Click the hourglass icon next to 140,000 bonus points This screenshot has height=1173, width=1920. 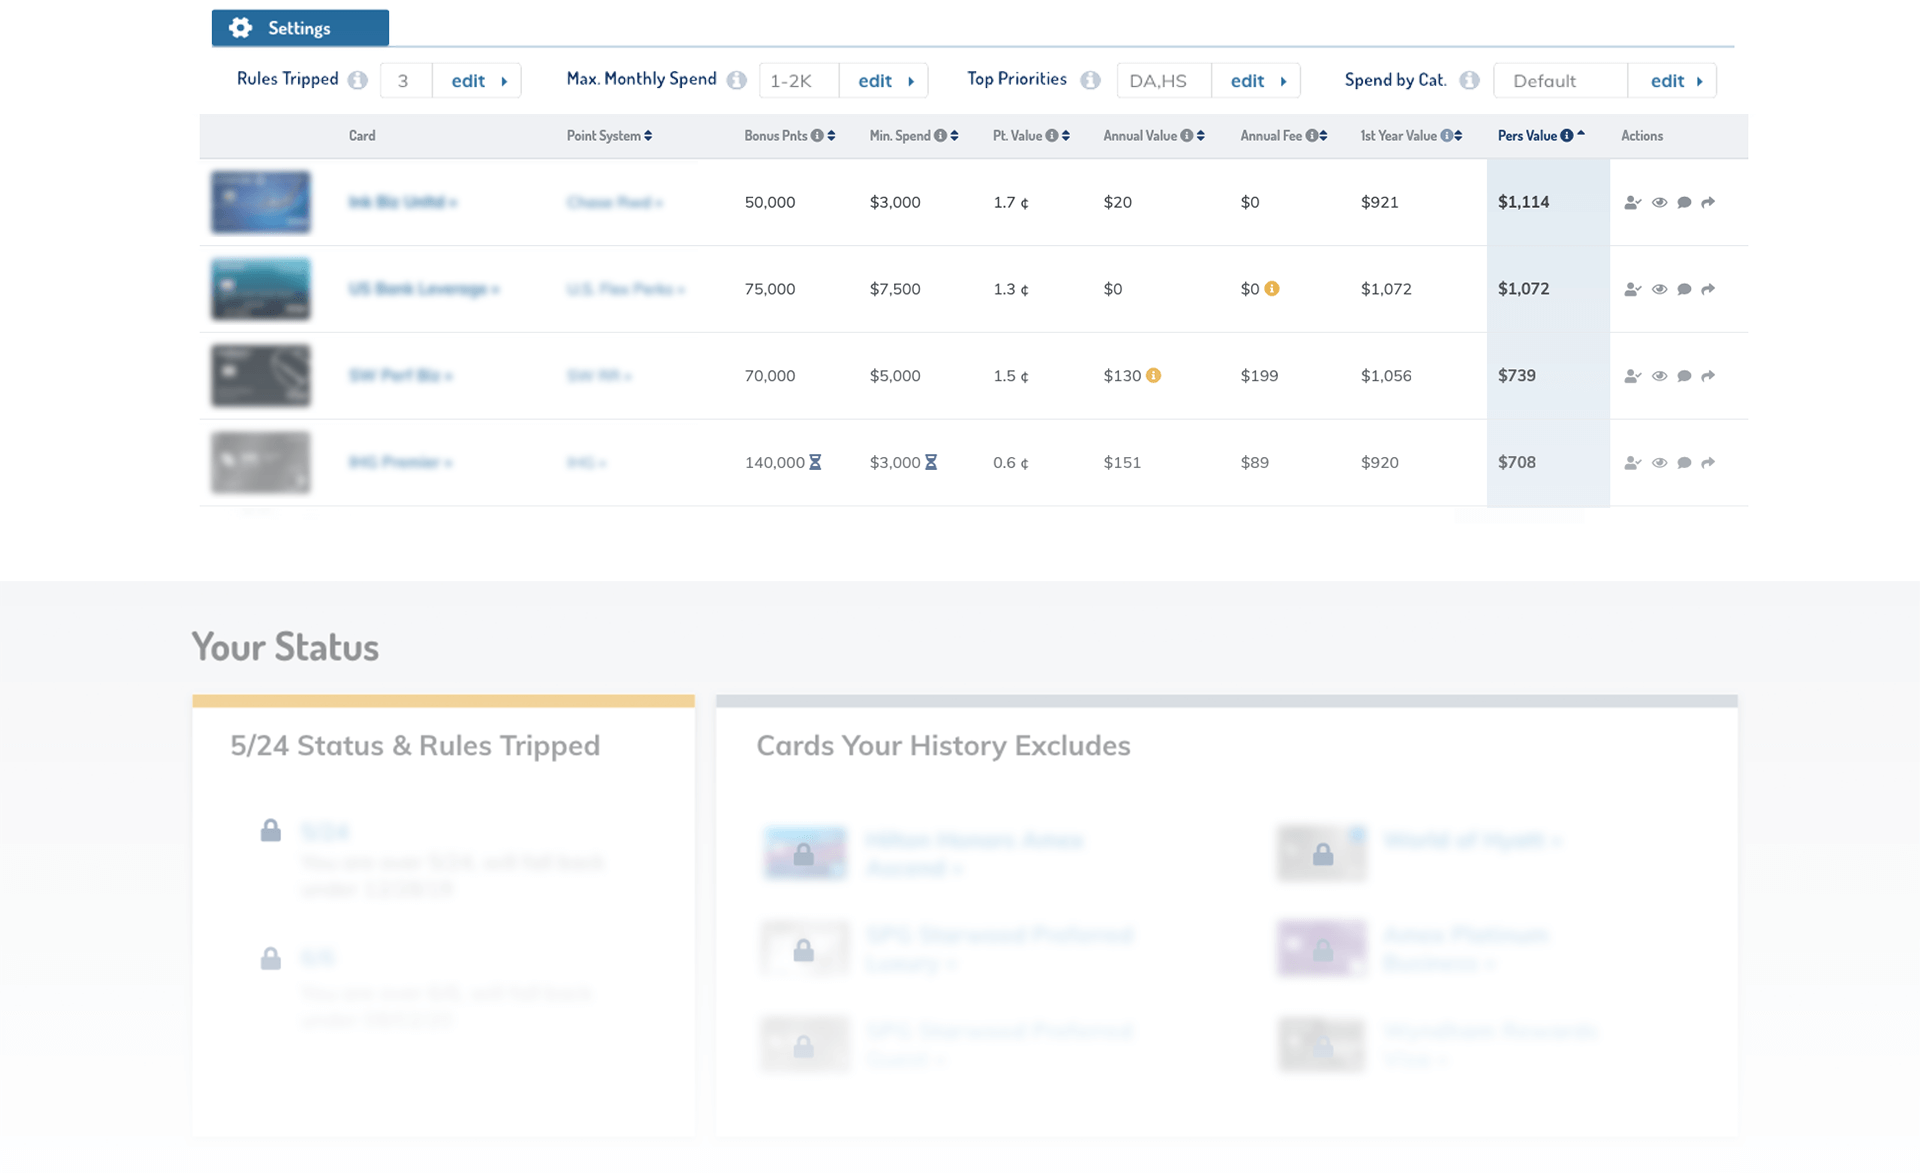[815, 462]
